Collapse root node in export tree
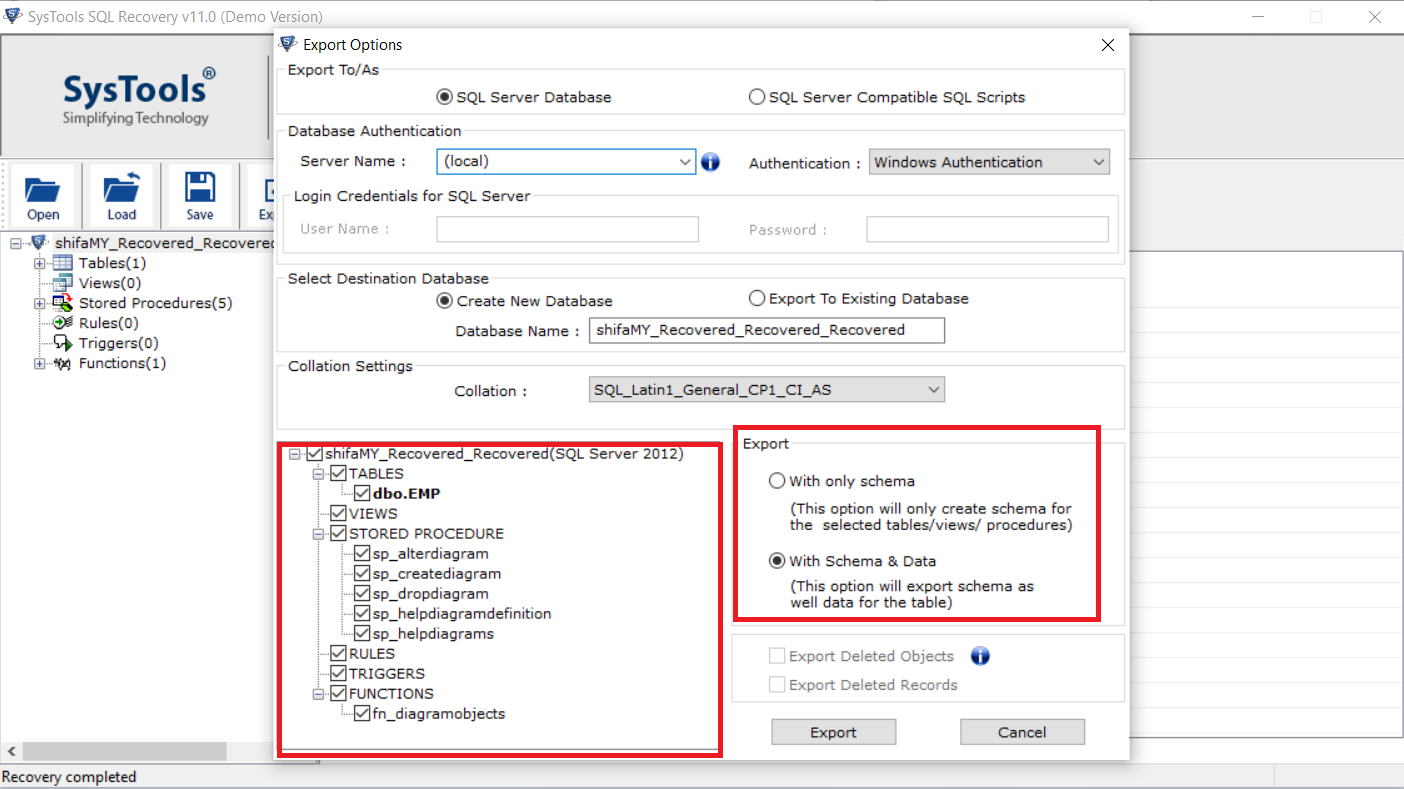 [294, 454]
